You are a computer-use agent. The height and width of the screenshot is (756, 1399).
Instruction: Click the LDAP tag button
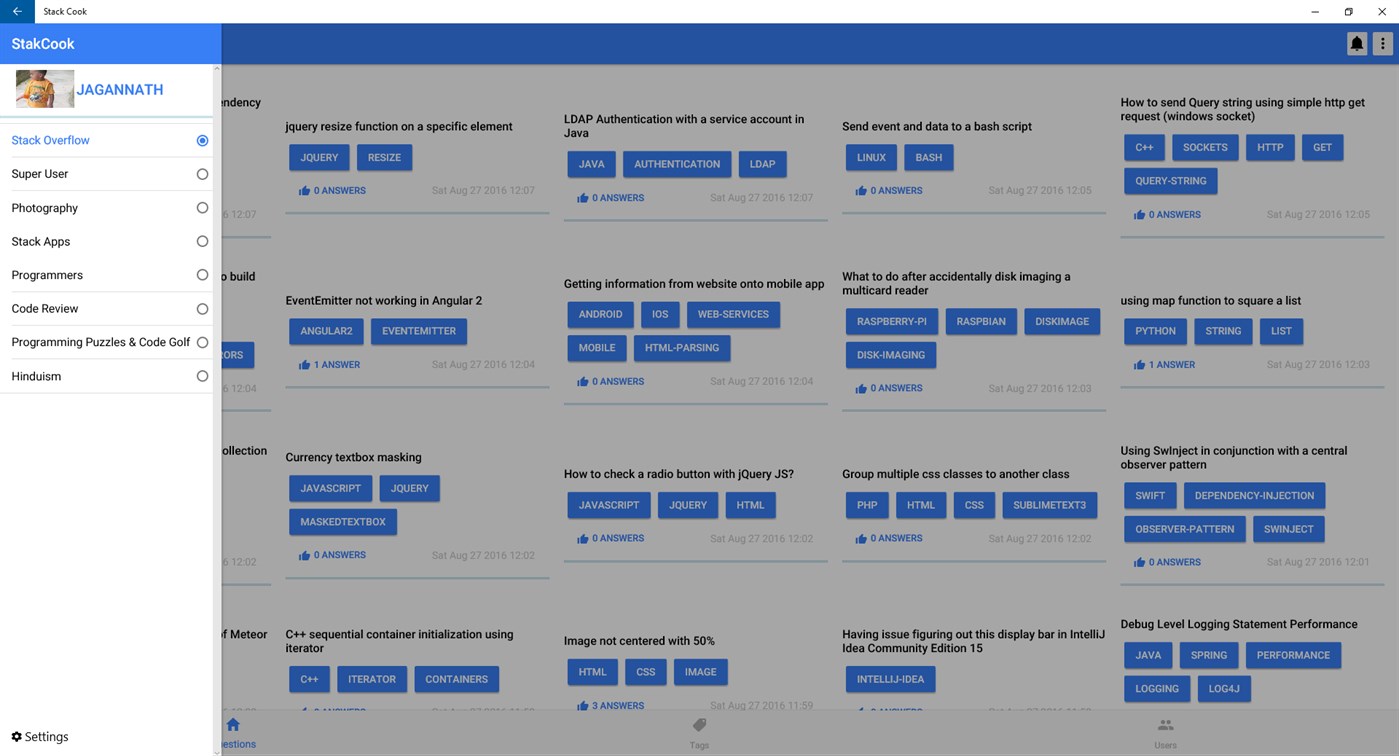(x=762, y=164)
